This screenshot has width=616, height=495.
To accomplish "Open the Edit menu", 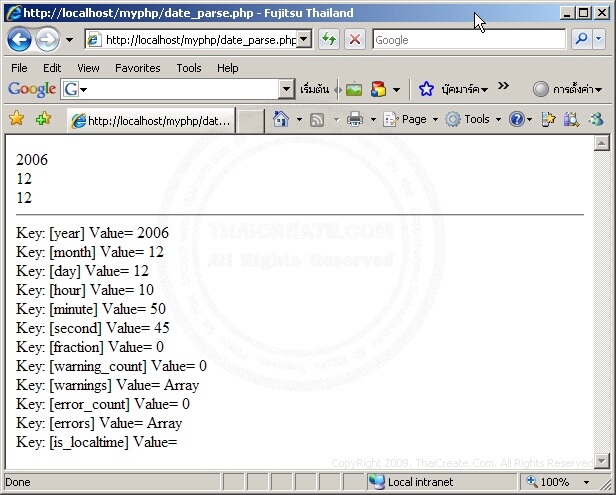I will tap(52, 68).
